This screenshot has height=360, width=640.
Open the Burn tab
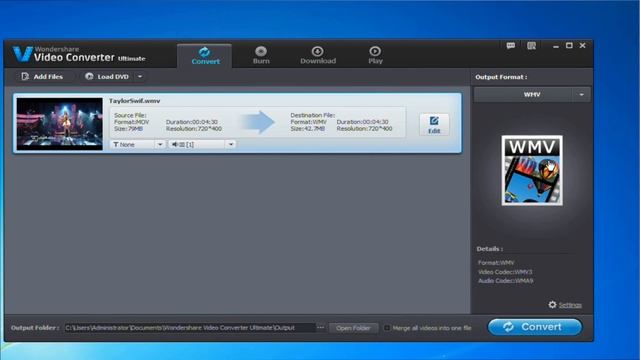click(261, 56)
